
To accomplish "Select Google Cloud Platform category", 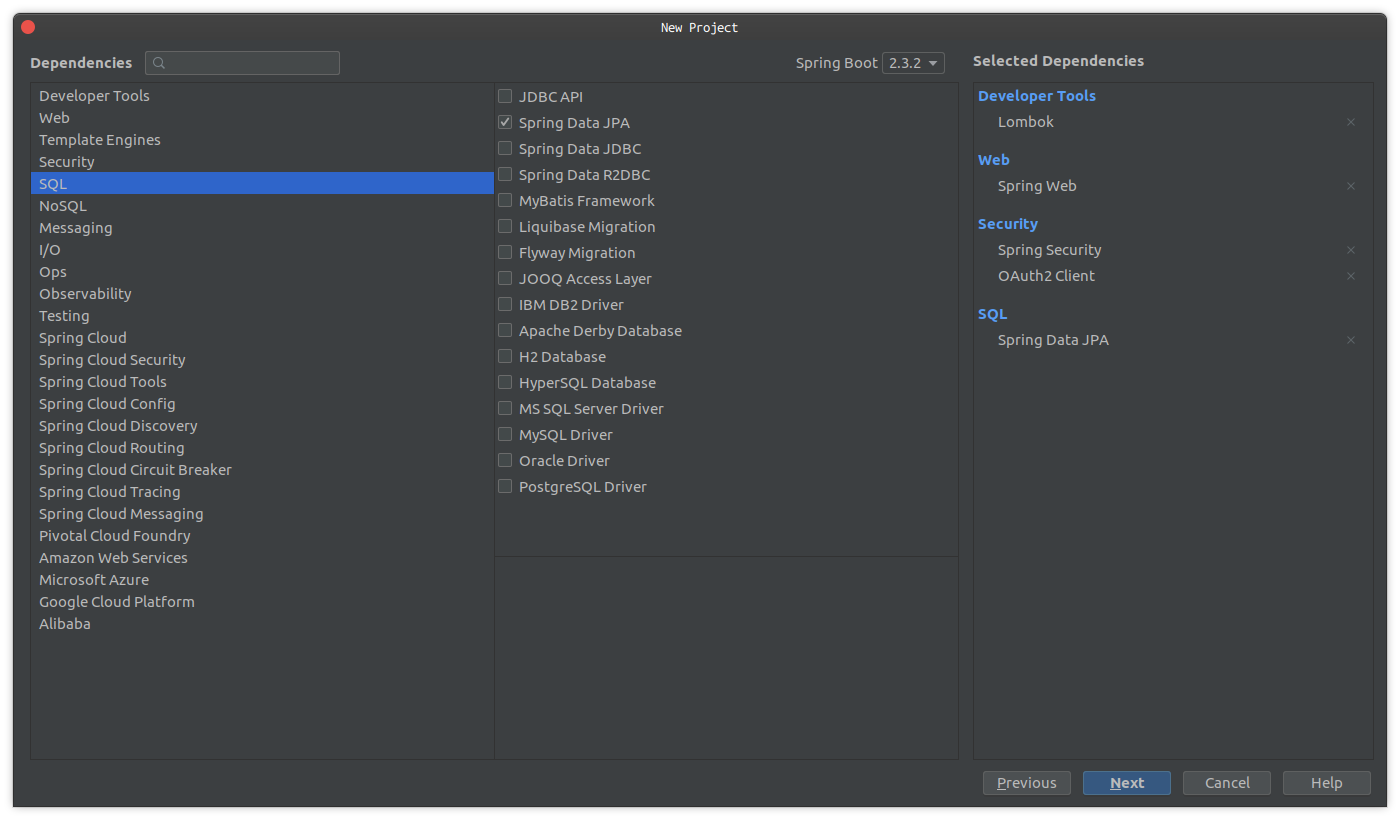I will coord(262,602).
